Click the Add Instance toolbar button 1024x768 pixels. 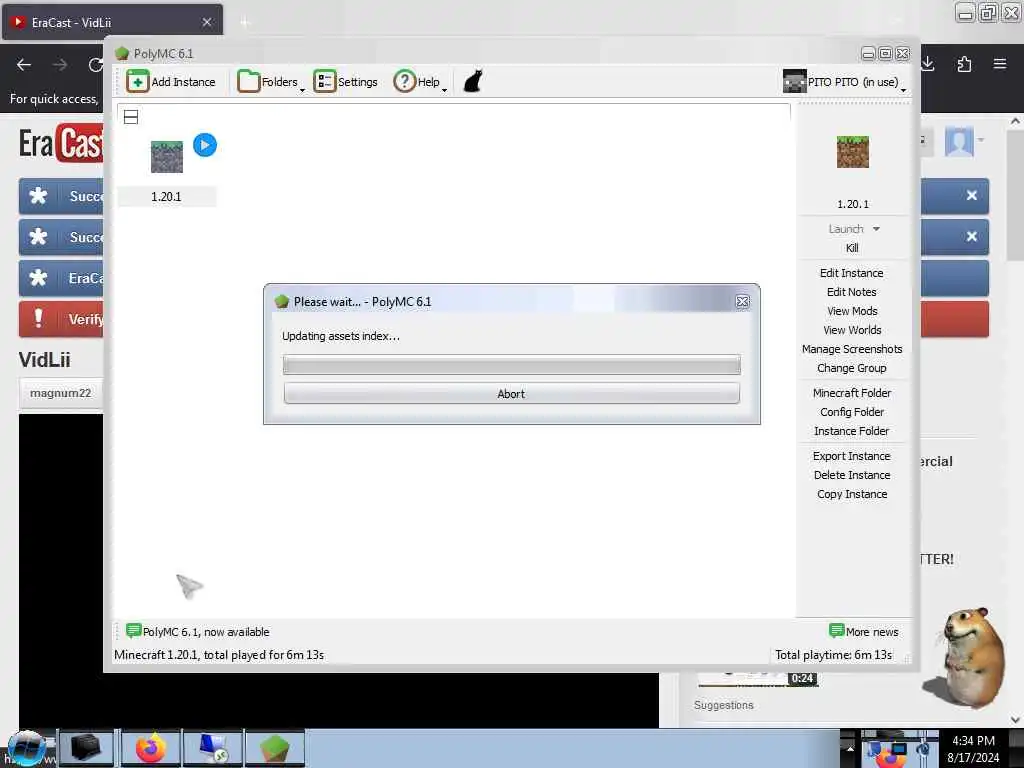[x=170, y=82]
